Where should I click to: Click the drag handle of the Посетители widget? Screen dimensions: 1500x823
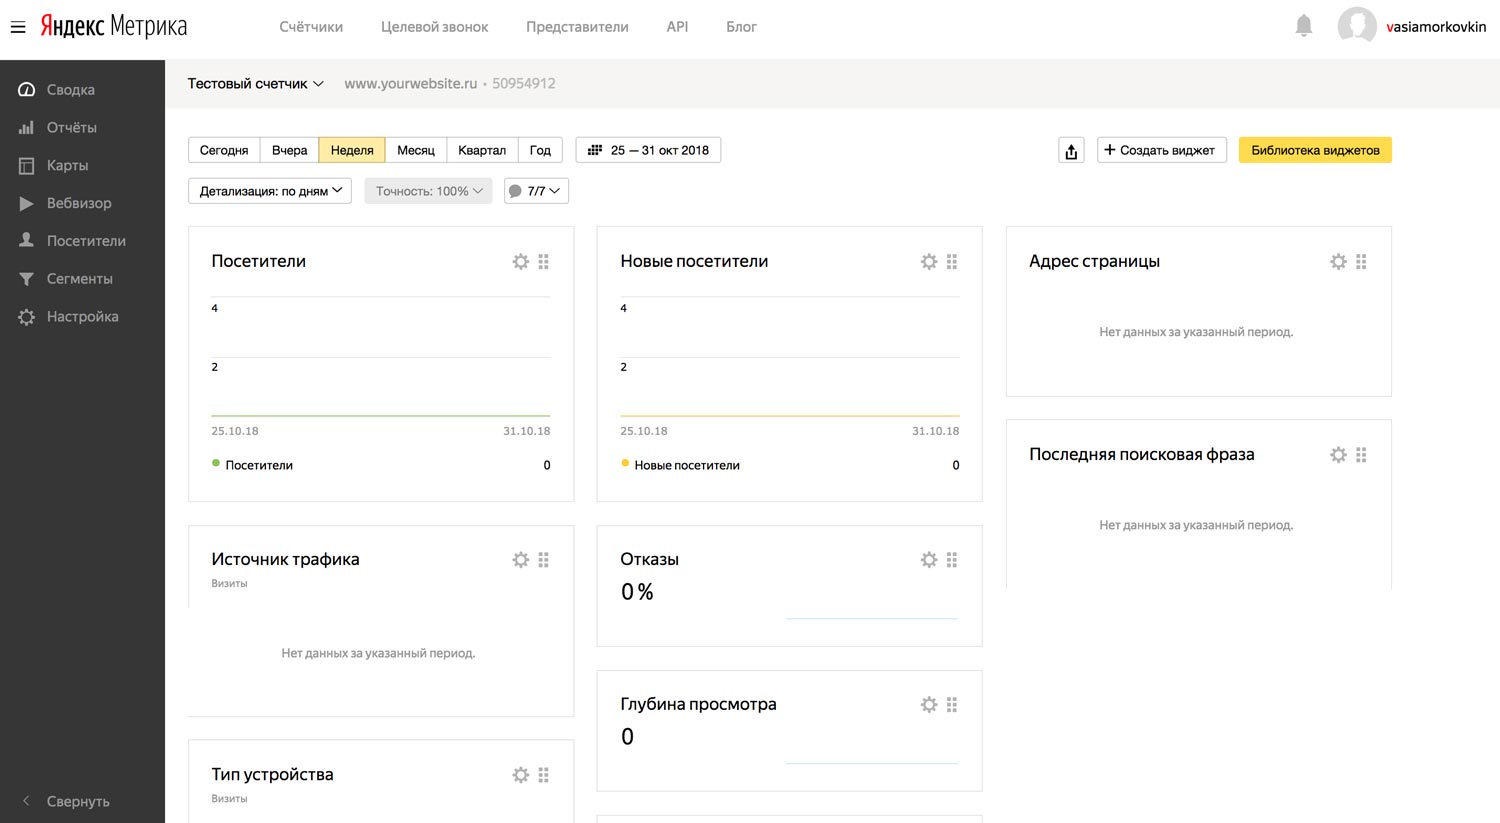click(544, 262)
